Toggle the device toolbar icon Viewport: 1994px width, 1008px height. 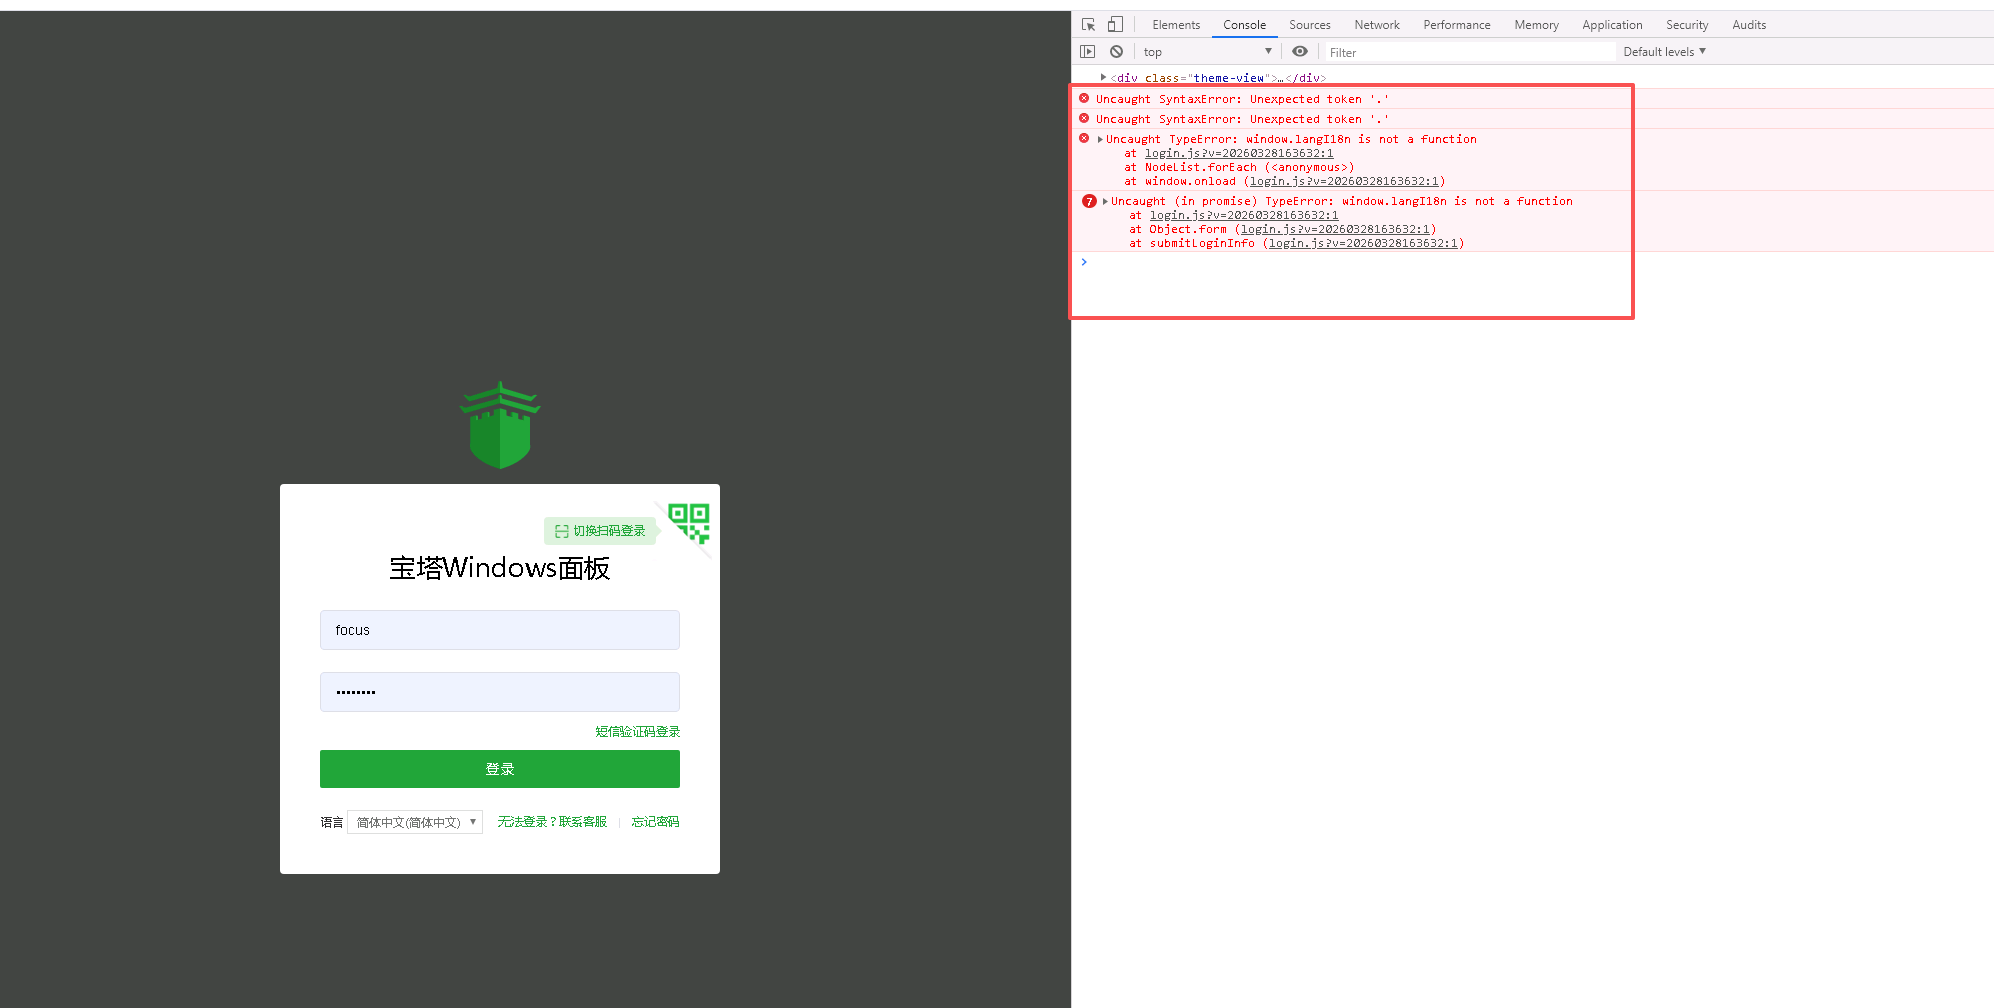tap(1115, 25)
